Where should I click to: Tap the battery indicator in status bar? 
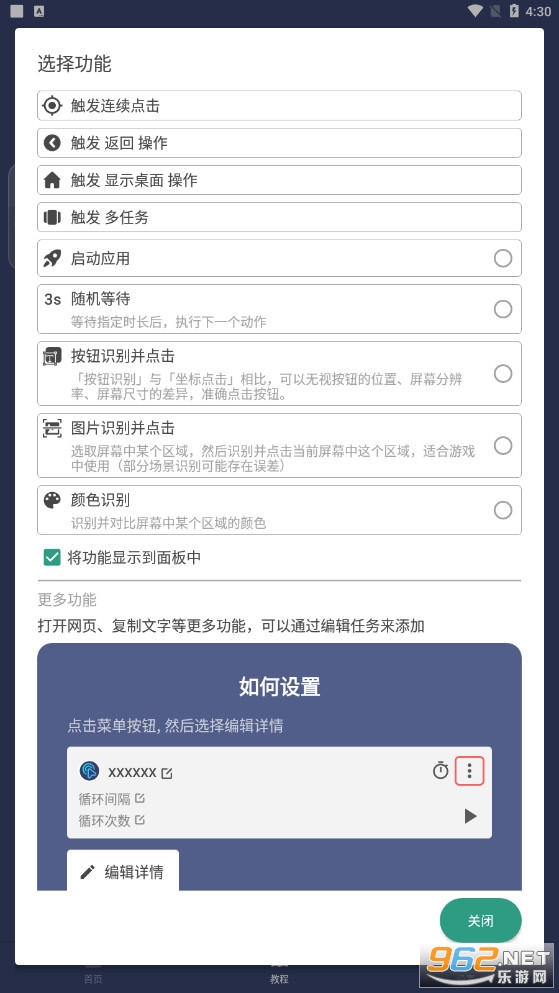tap(514, 11)
